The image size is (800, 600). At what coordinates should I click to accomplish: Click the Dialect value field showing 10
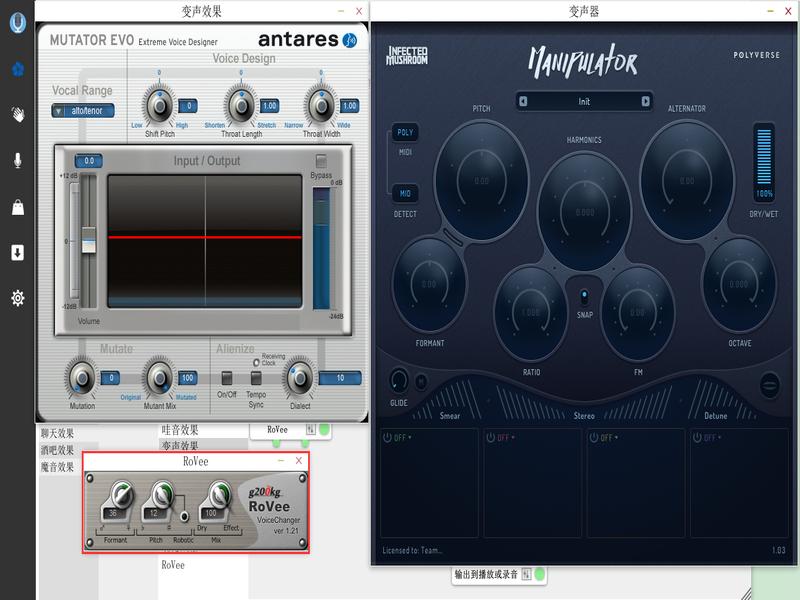(340, 378)
